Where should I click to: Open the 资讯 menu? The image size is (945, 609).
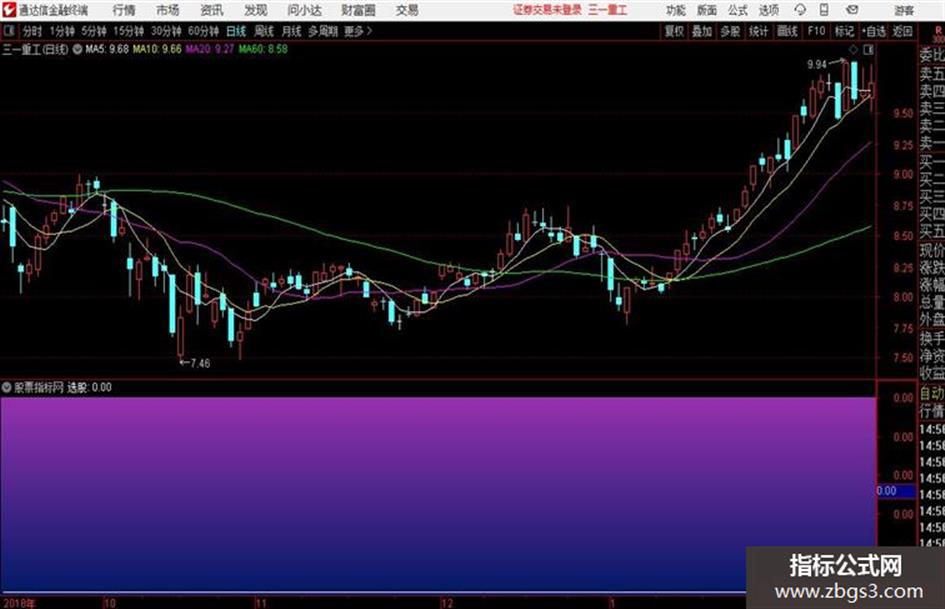click(212, 10)
